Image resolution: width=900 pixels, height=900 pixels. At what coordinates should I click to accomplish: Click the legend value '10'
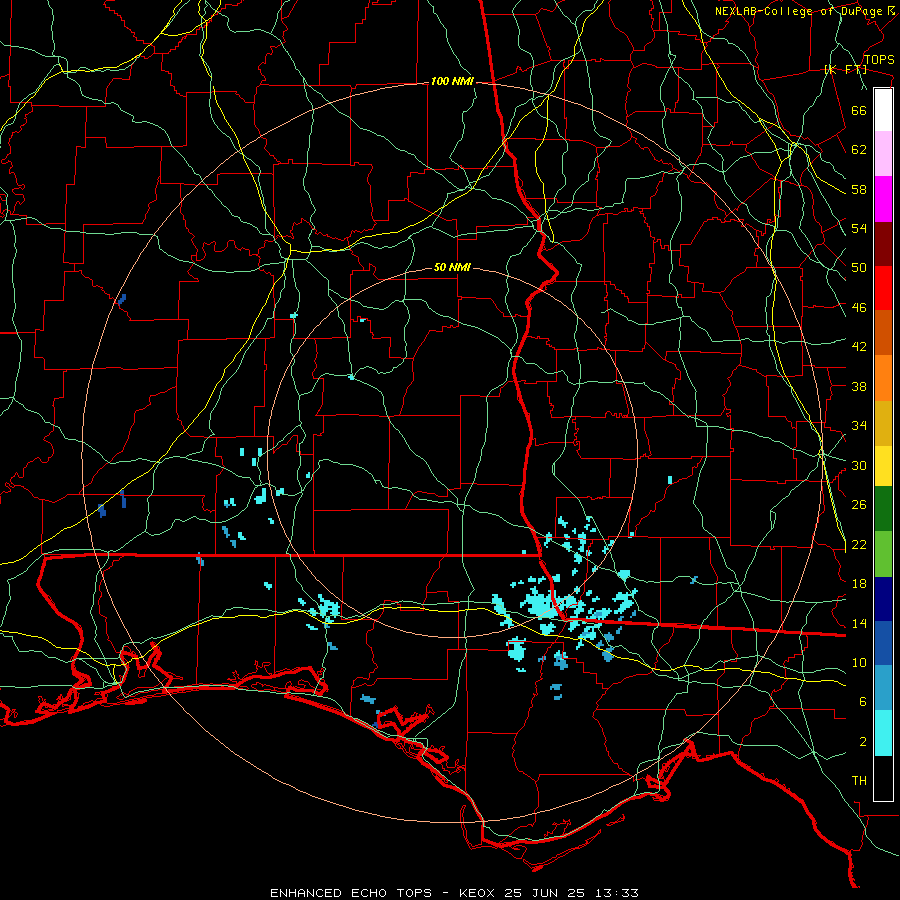(859, 663)
